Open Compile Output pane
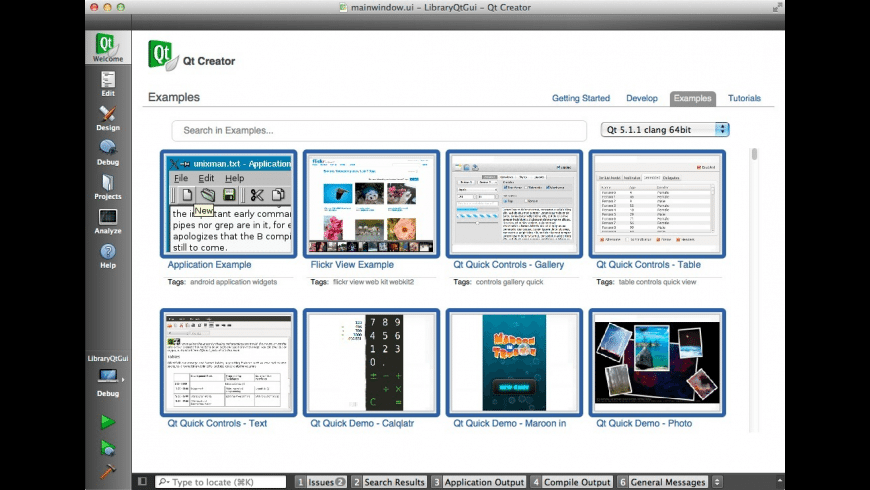 [x=571, y=482]
